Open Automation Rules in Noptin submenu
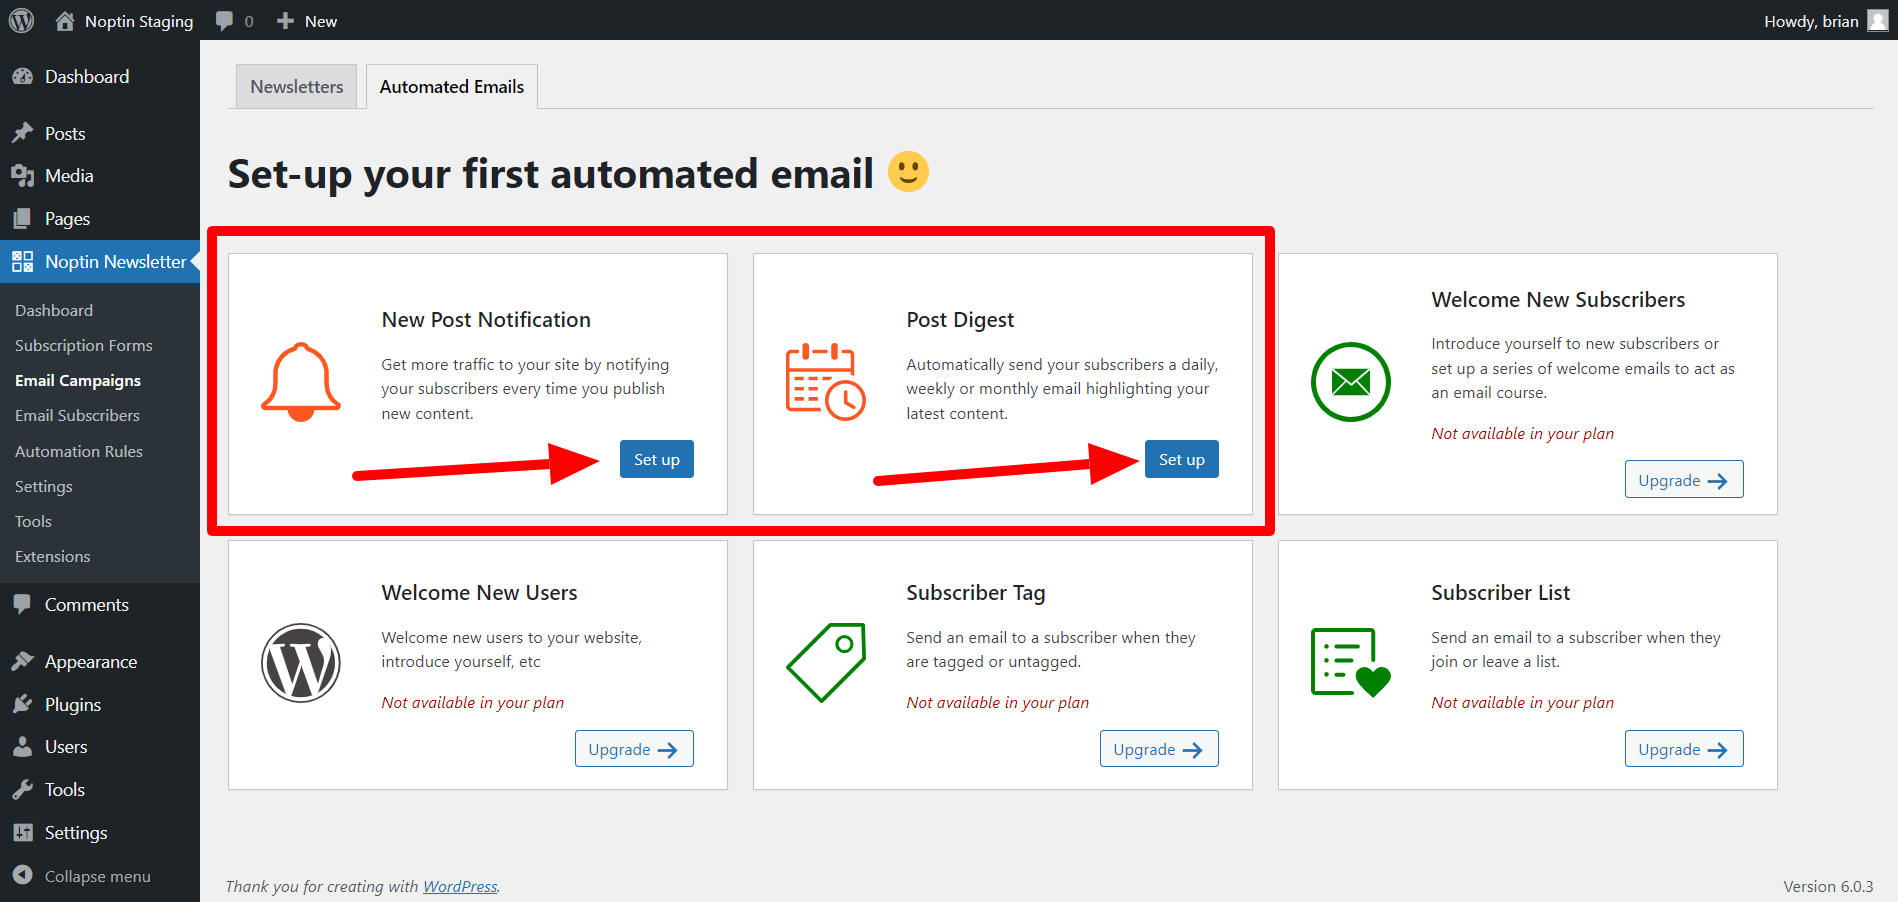Screen dimensions: 1898x902 coord(79,451)
